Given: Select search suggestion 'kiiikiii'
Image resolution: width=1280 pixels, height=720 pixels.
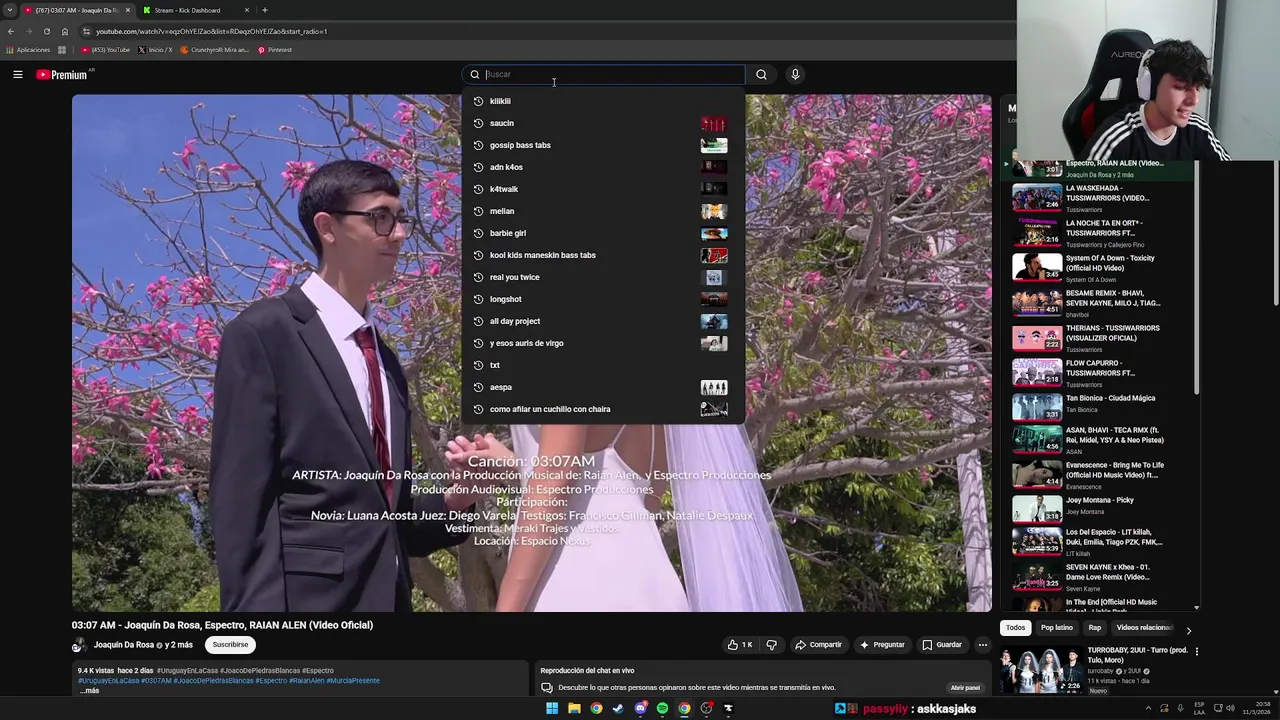Looking at the screenshot, I should tap(603, 101).
